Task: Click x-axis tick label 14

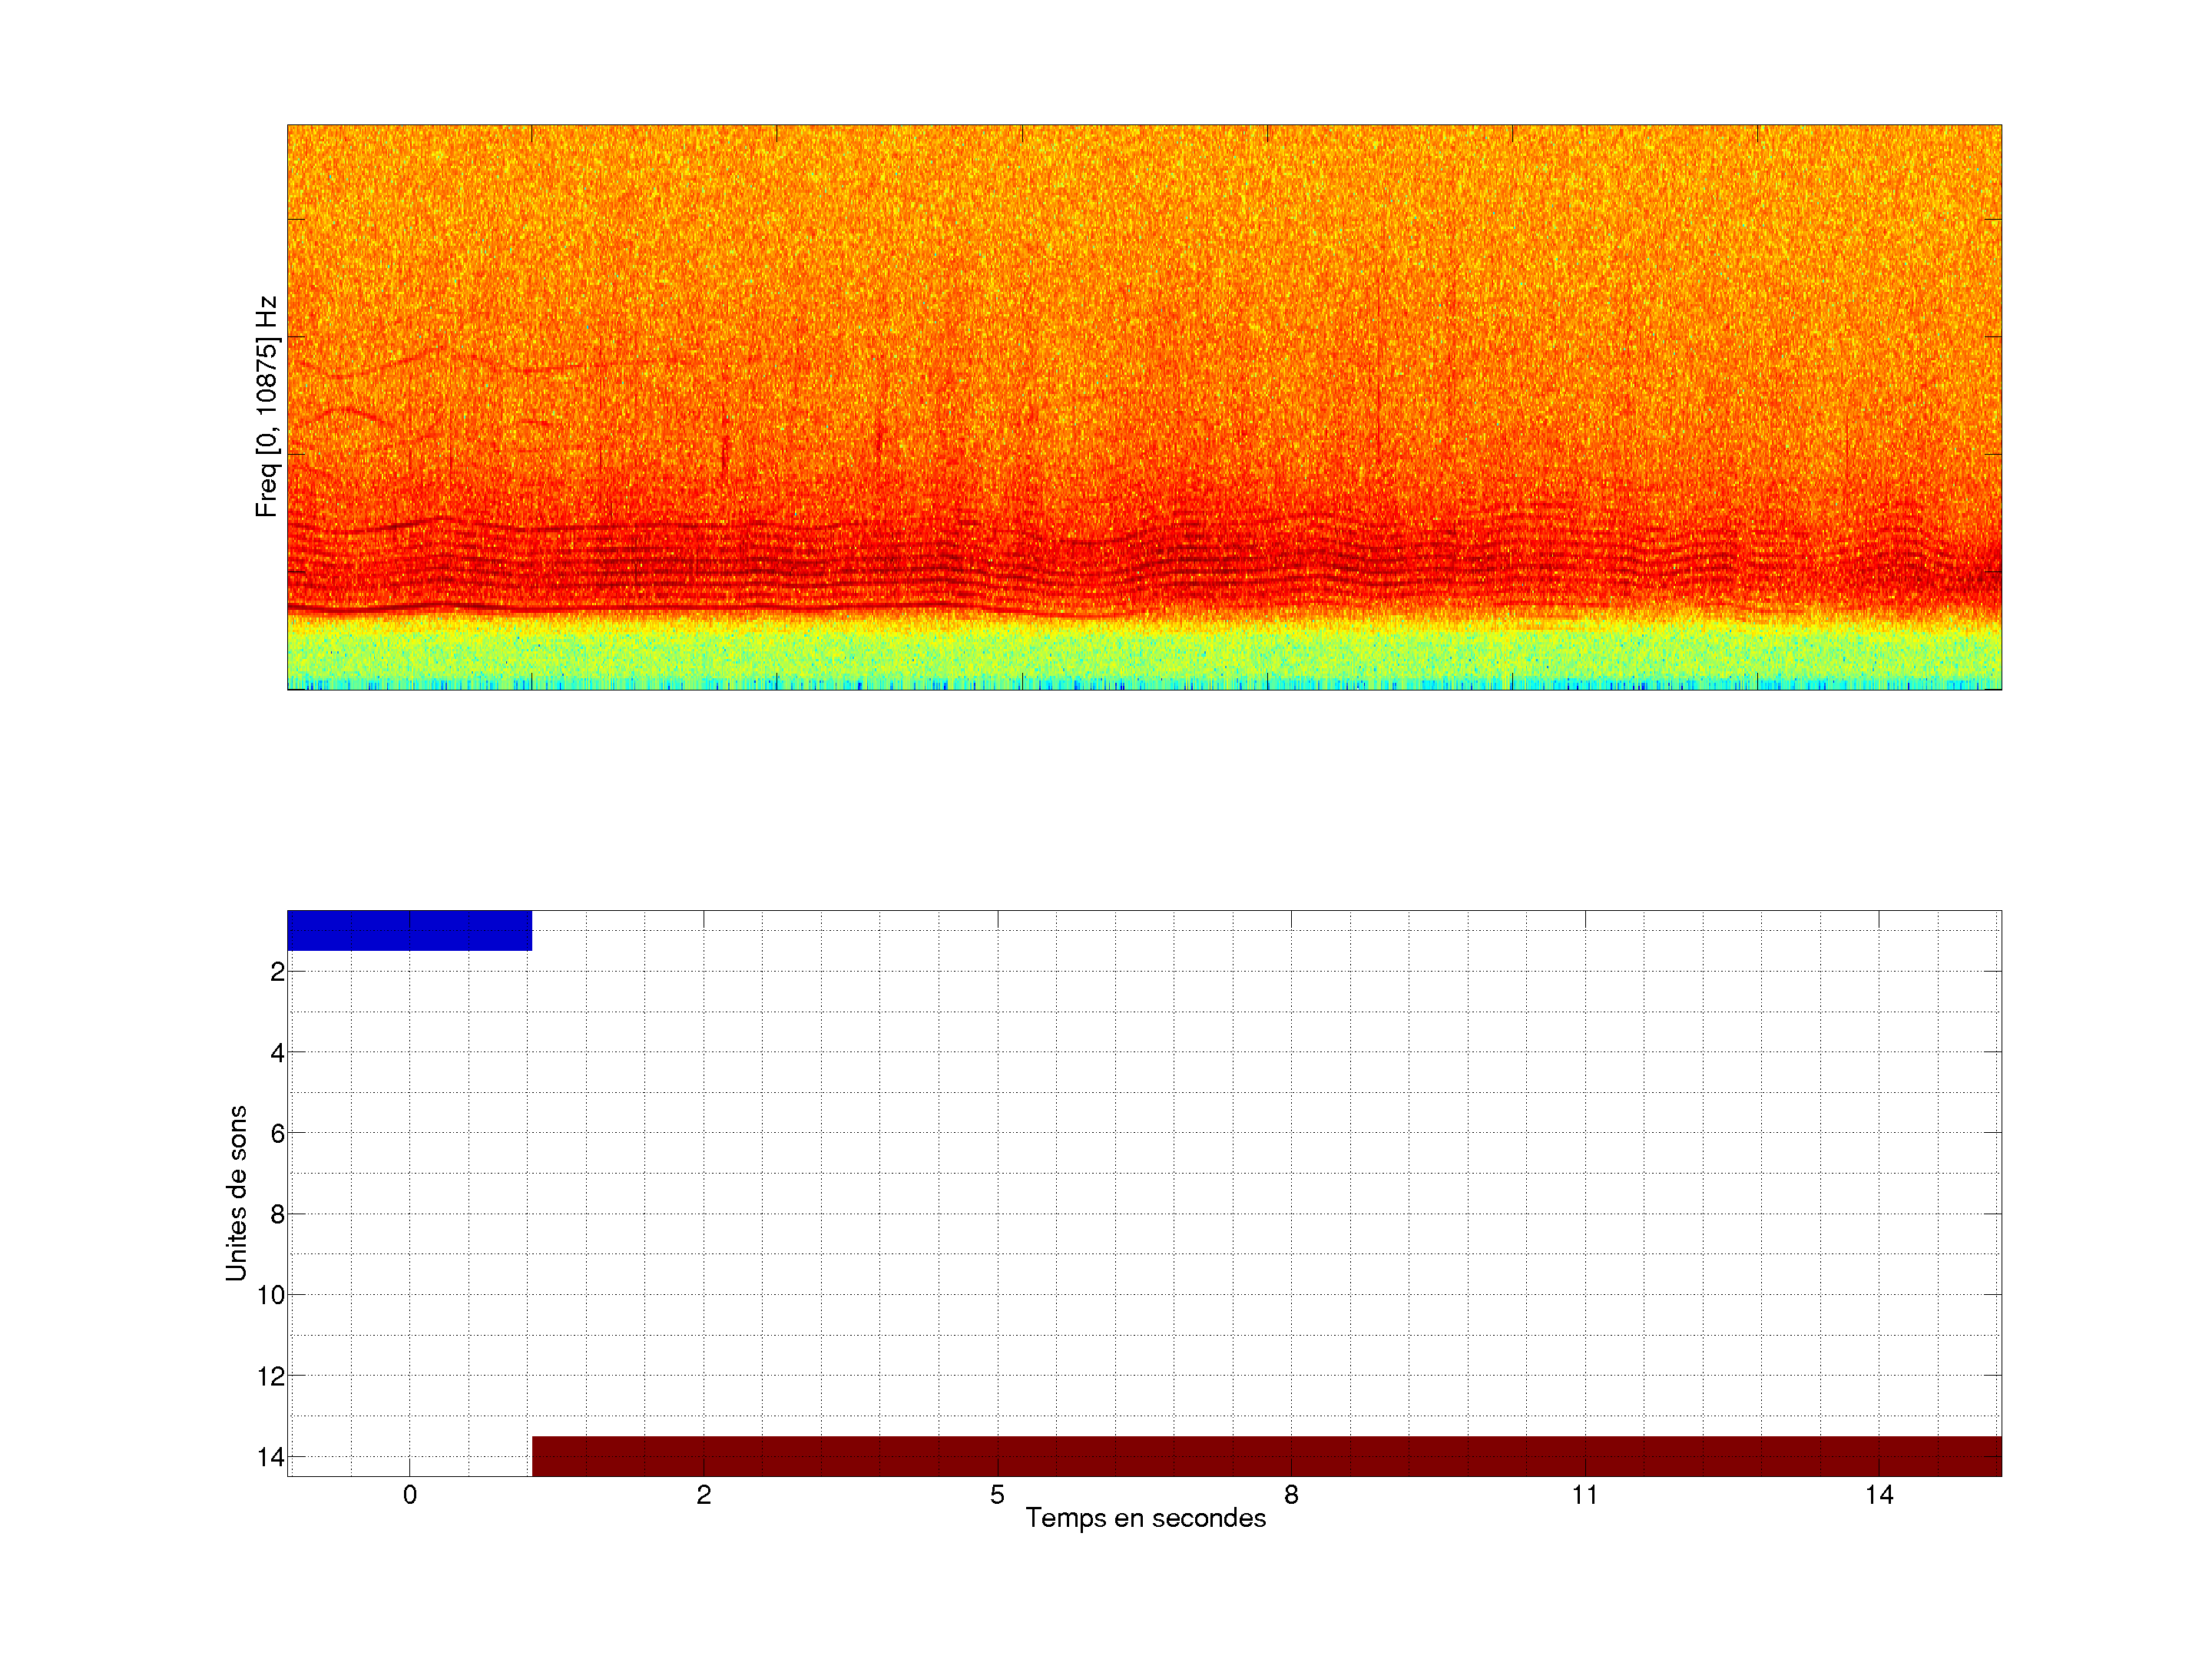Action: [x=1879, y=1495]
